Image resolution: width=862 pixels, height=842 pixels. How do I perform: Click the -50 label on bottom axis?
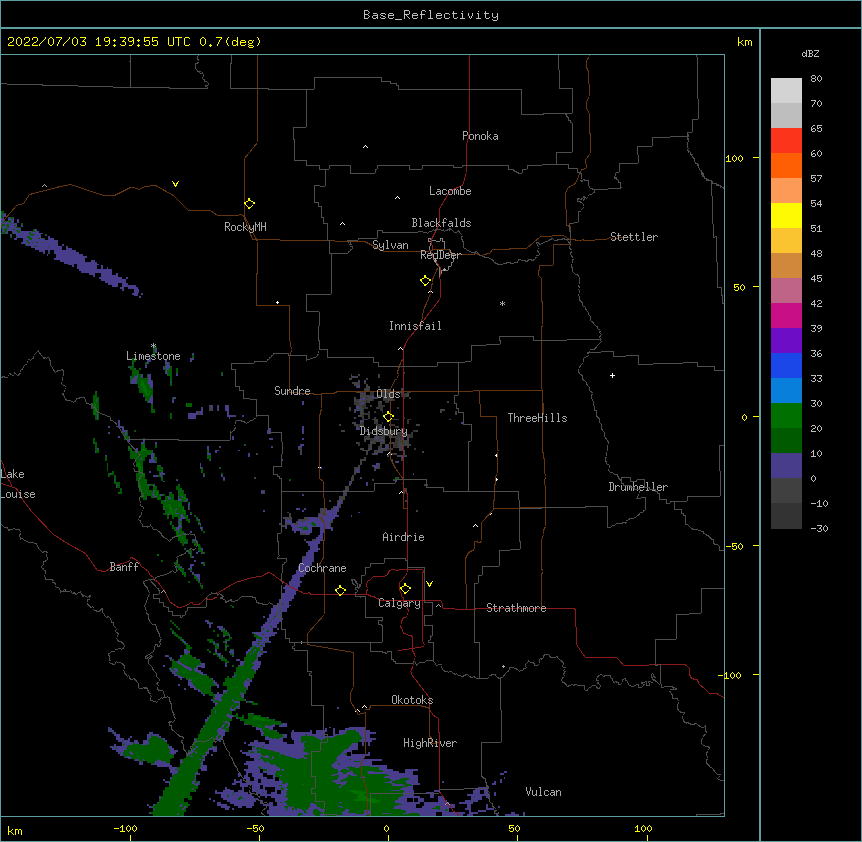click(x=255, y=828)
